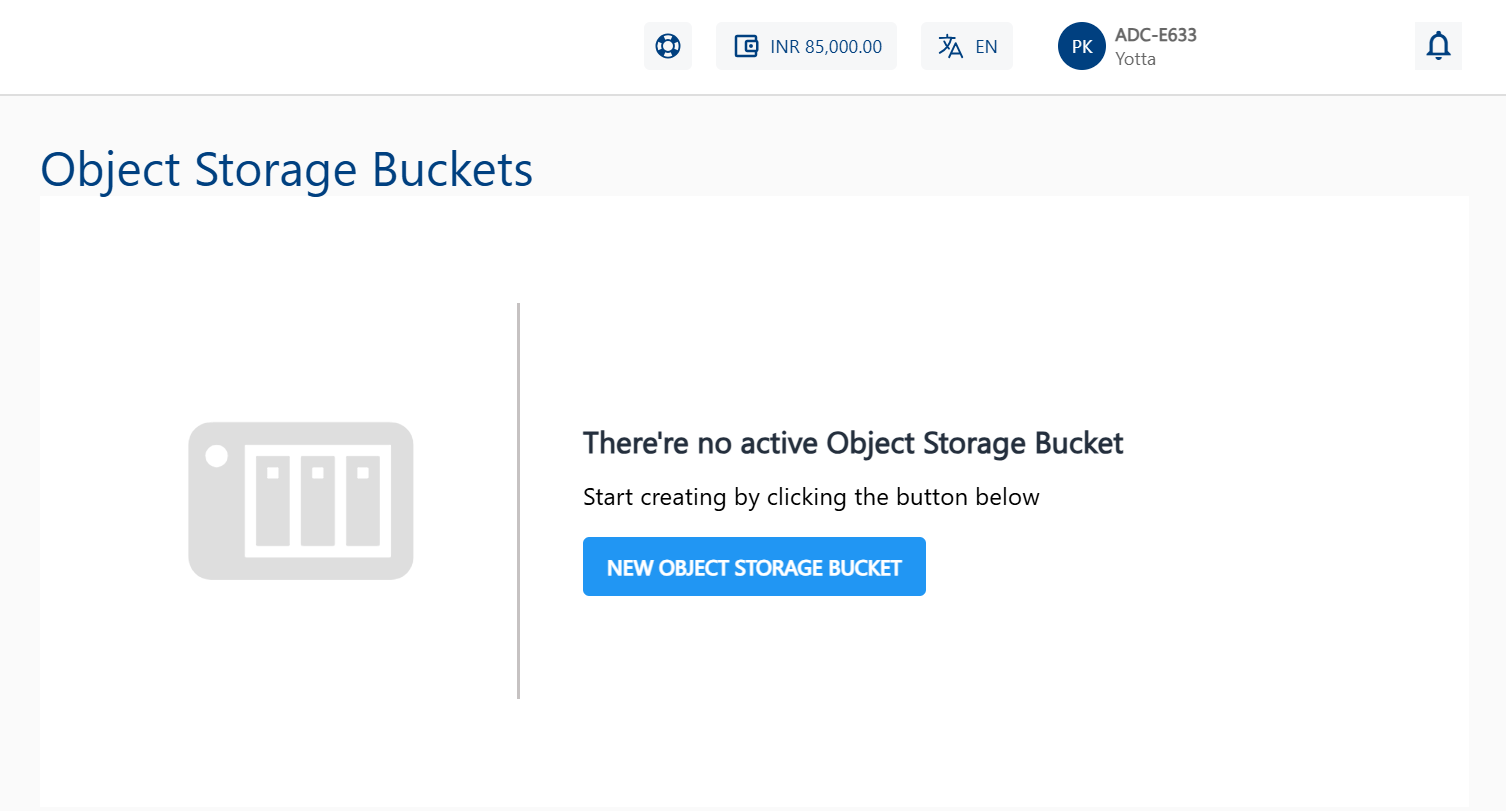Click the INR 85,000.00 credit balance

click(x=825, y=46)
